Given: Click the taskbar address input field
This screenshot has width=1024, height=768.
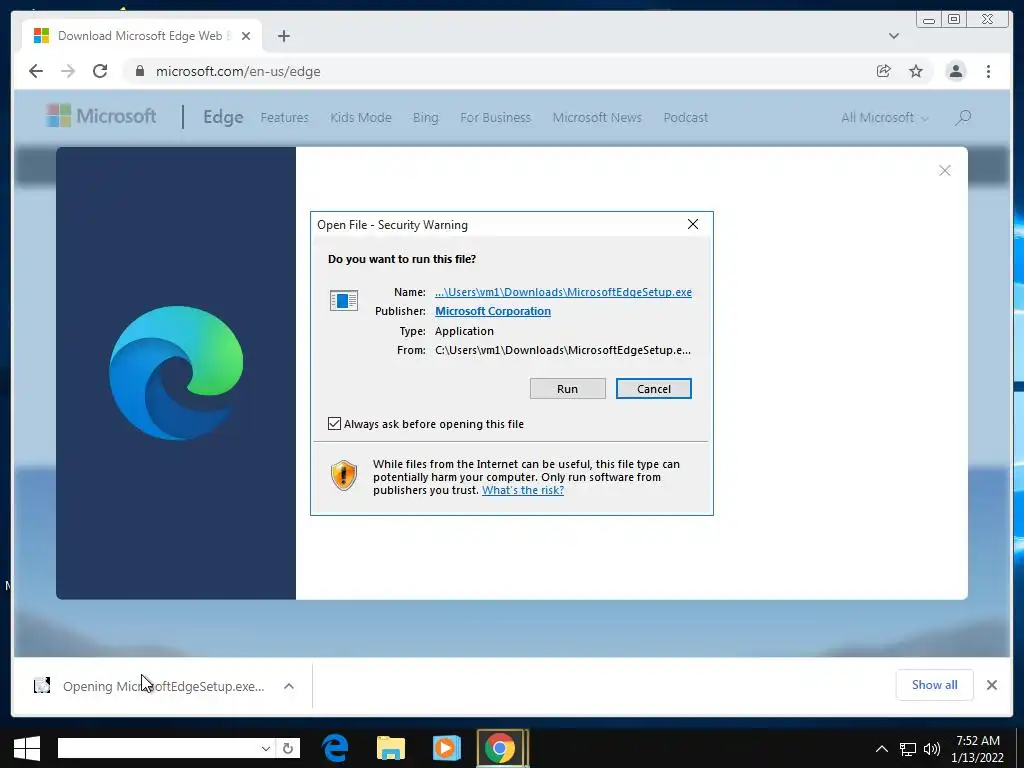Looking at the screenshot, I should tap(158, 748).
